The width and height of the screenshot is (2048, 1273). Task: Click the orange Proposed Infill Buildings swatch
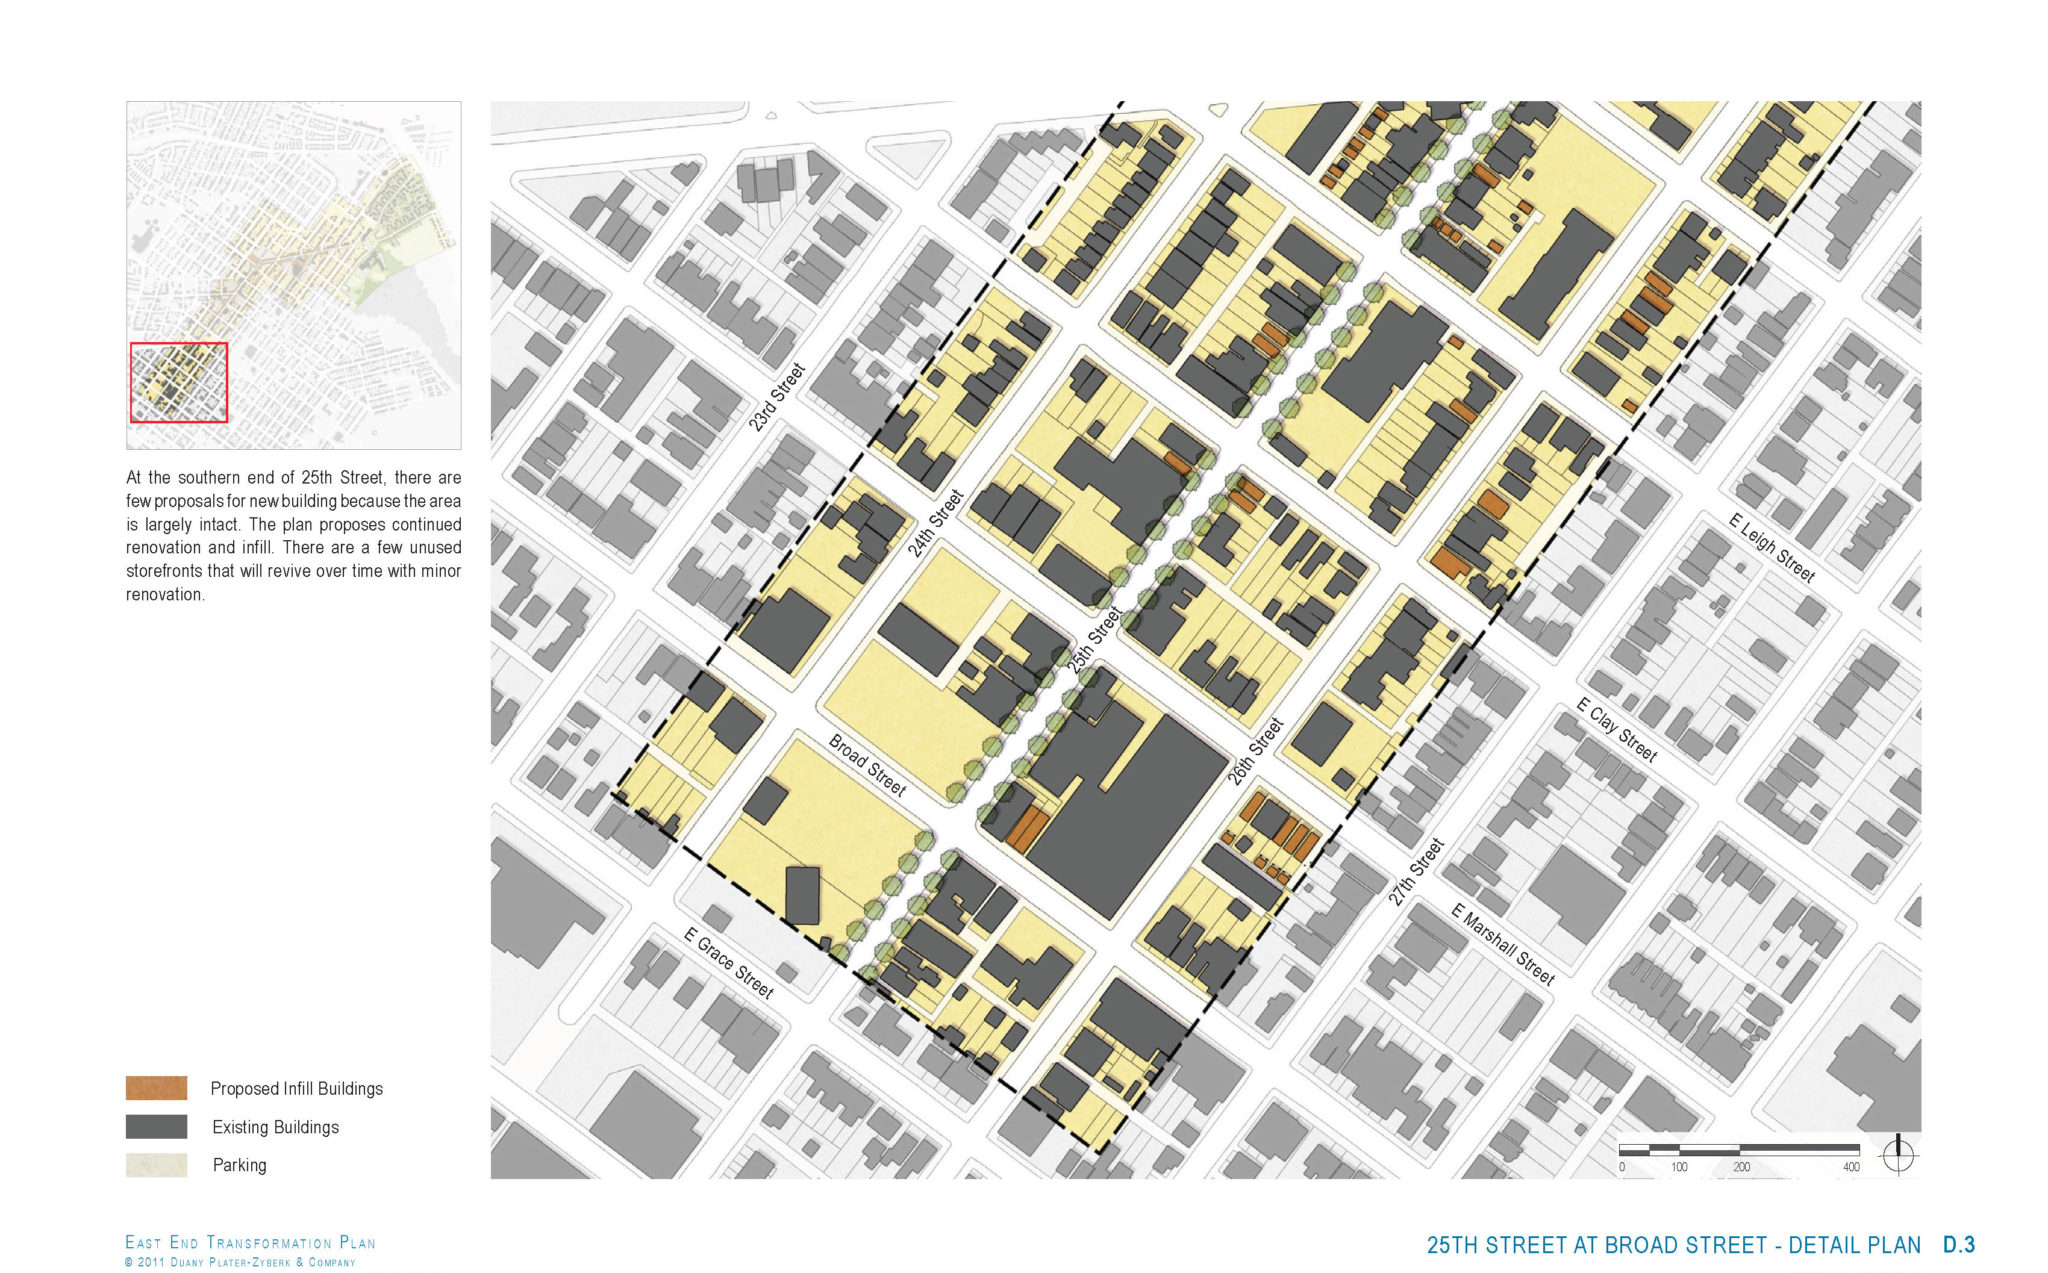tap(156, 1088)
